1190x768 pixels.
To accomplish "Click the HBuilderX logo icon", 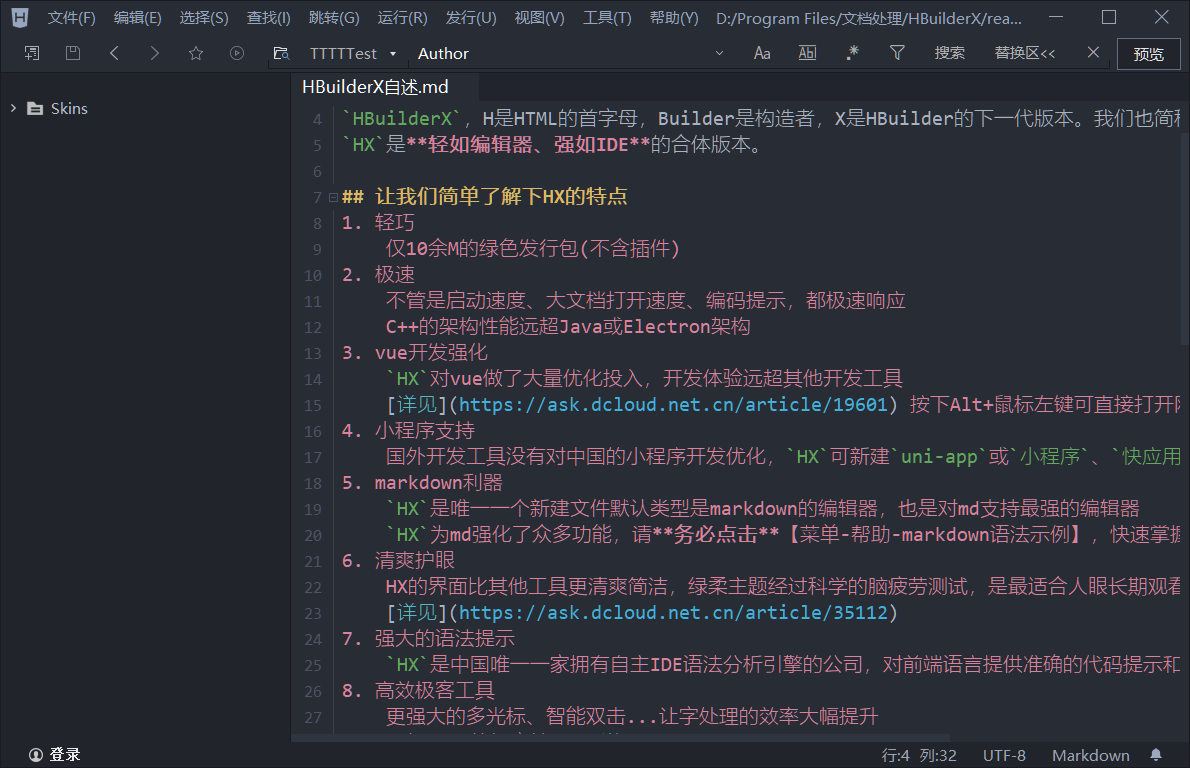I will 20,17.
